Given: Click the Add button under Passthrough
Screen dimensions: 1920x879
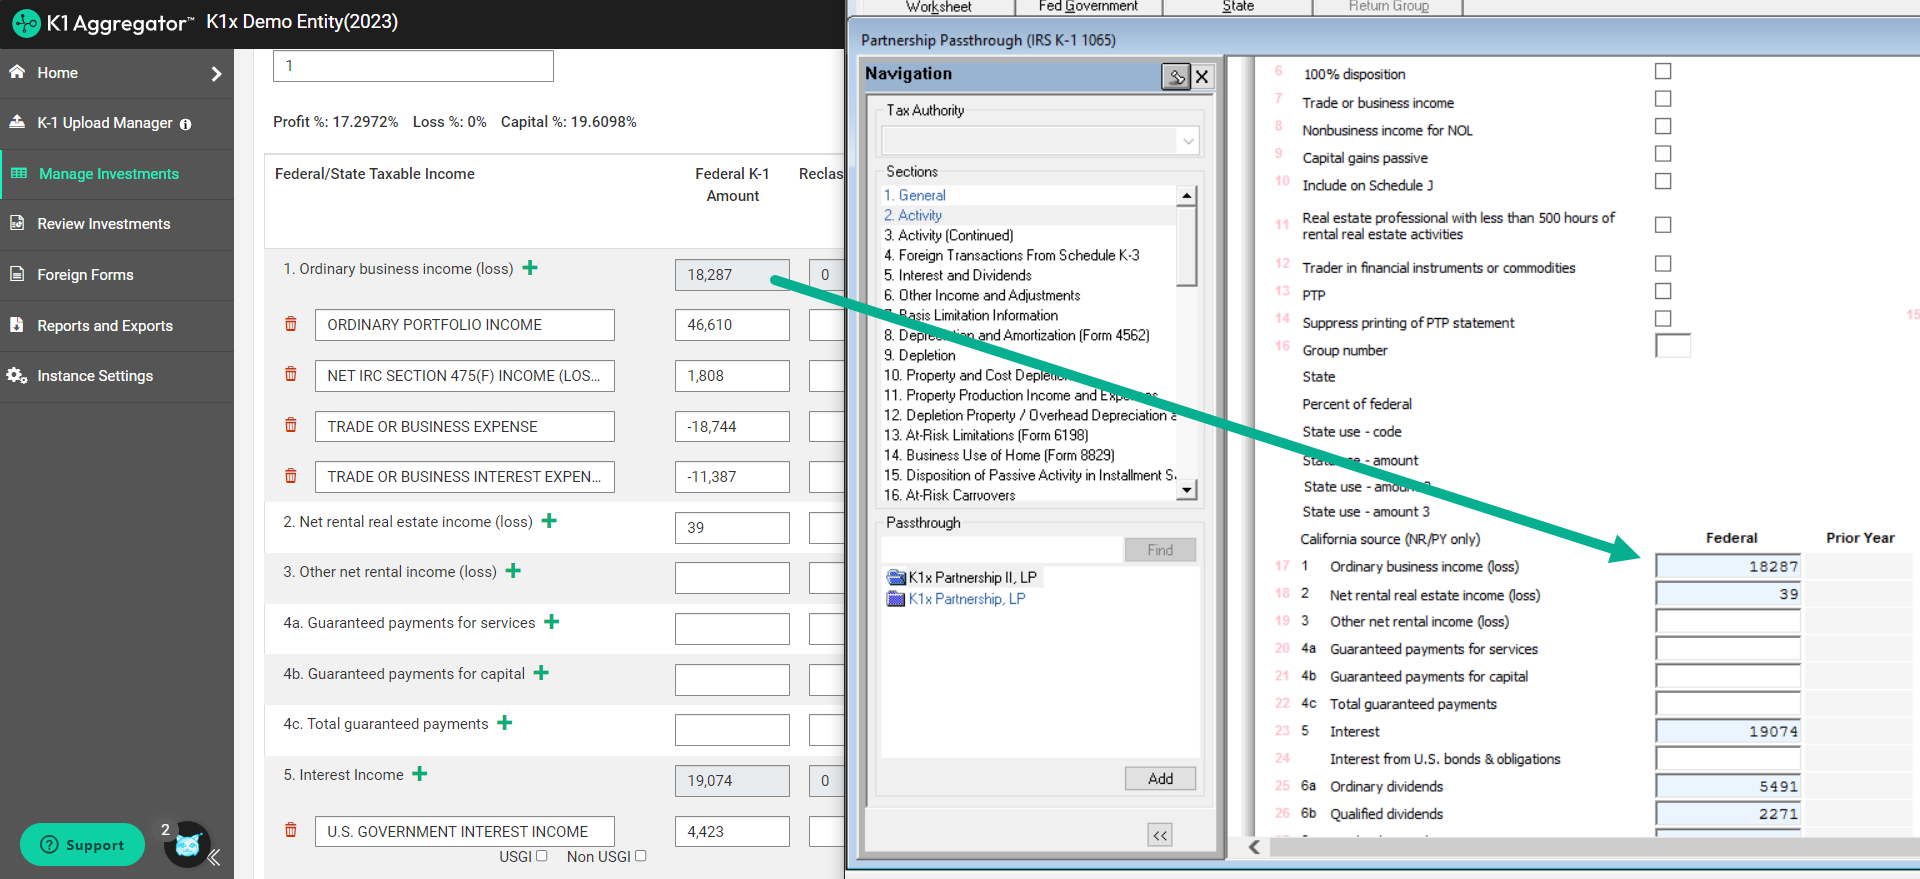Looking at the screenshot, I should (1160, 779).
